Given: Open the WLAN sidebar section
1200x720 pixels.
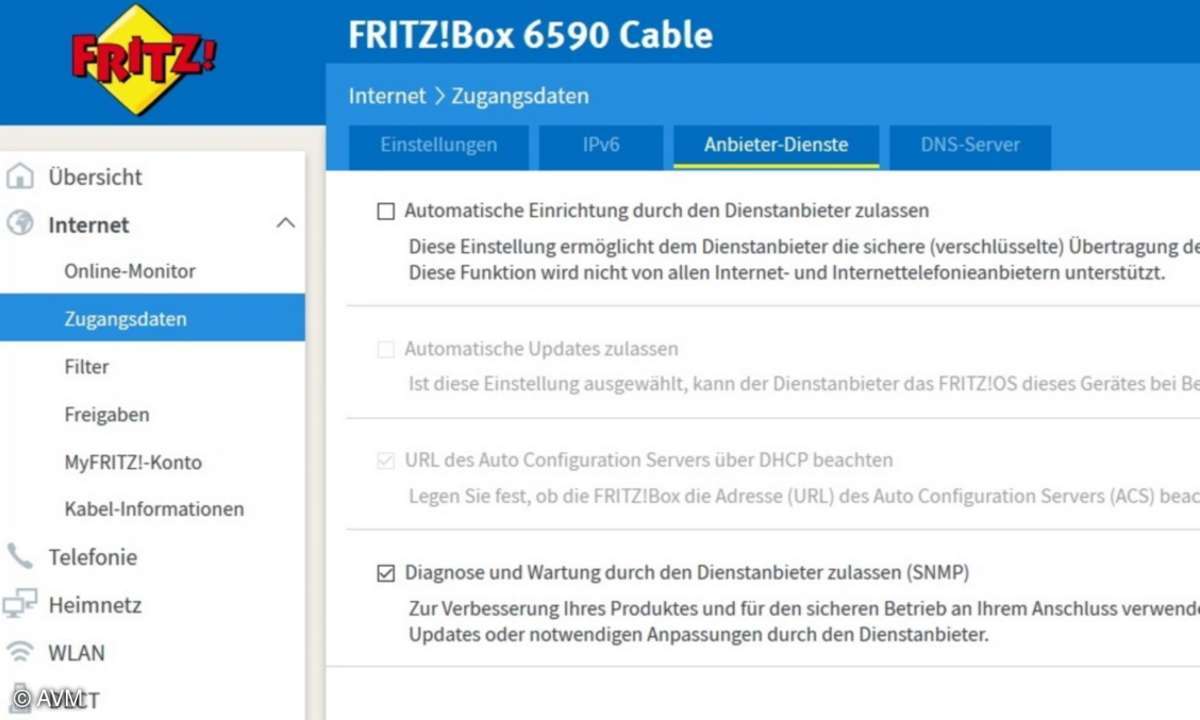Looking at the screenshot, I should (x=77, y=653).
